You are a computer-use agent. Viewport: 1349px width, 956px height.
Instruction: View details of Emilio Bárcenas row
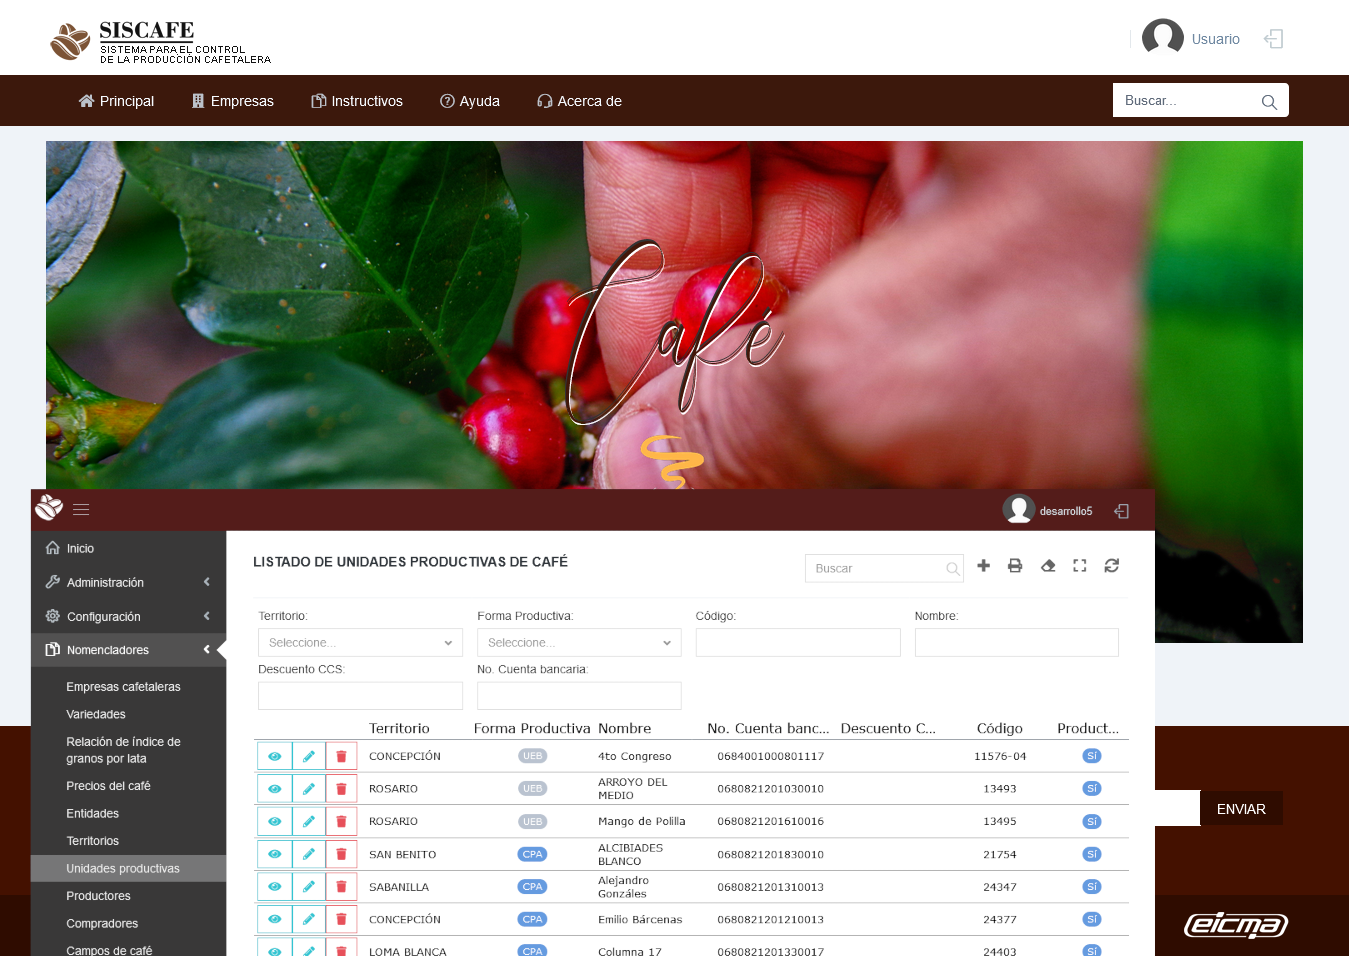click(274, 920)
